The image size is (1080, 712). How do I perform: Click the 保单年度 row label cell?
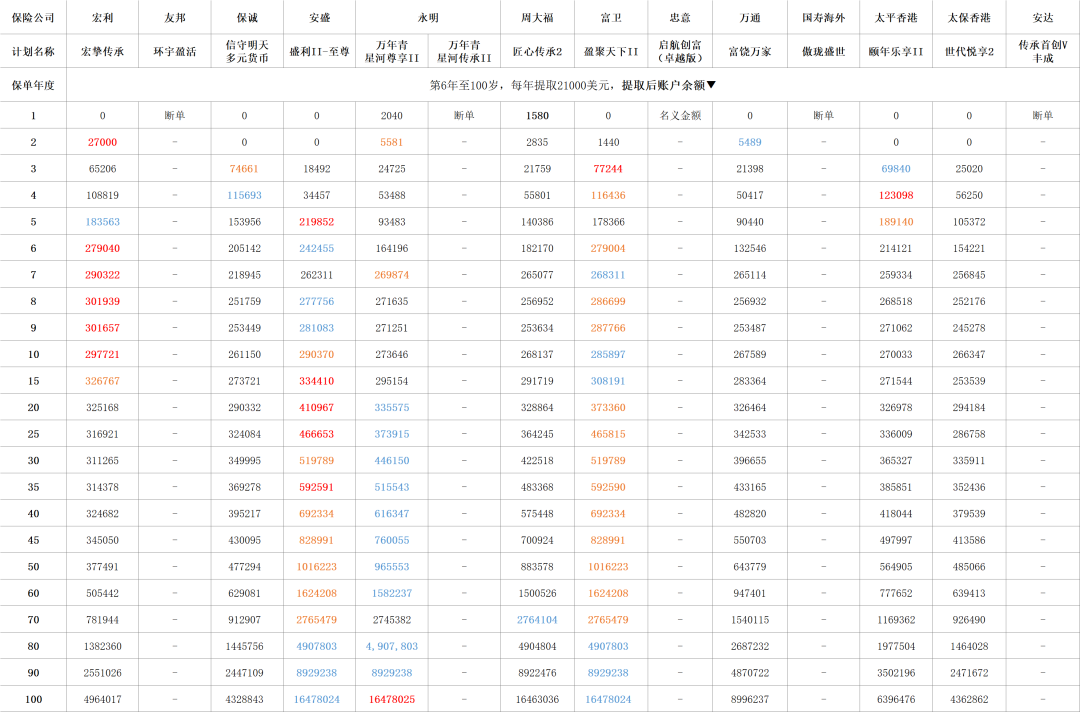click(33, 86)
